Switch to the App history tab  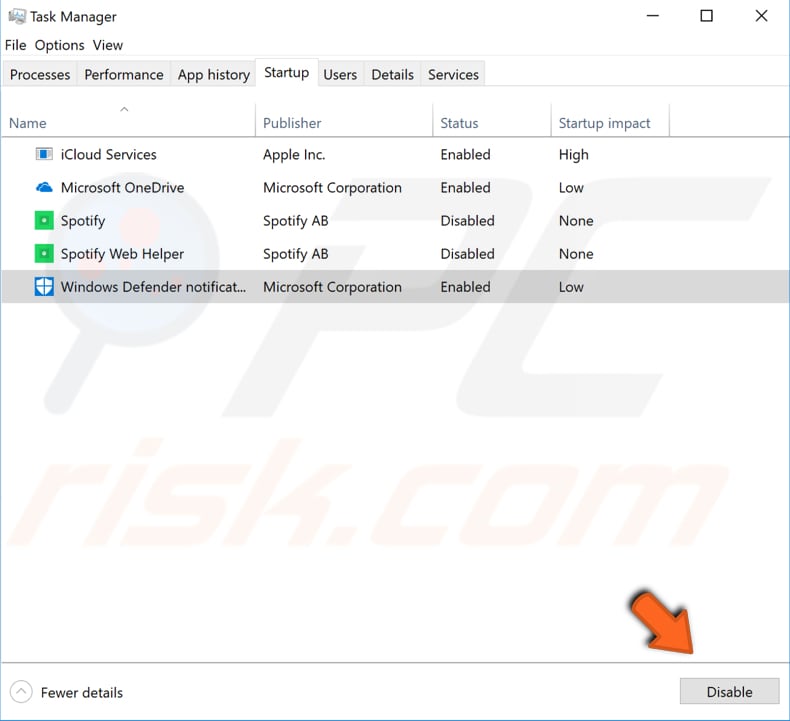[214, 75]
